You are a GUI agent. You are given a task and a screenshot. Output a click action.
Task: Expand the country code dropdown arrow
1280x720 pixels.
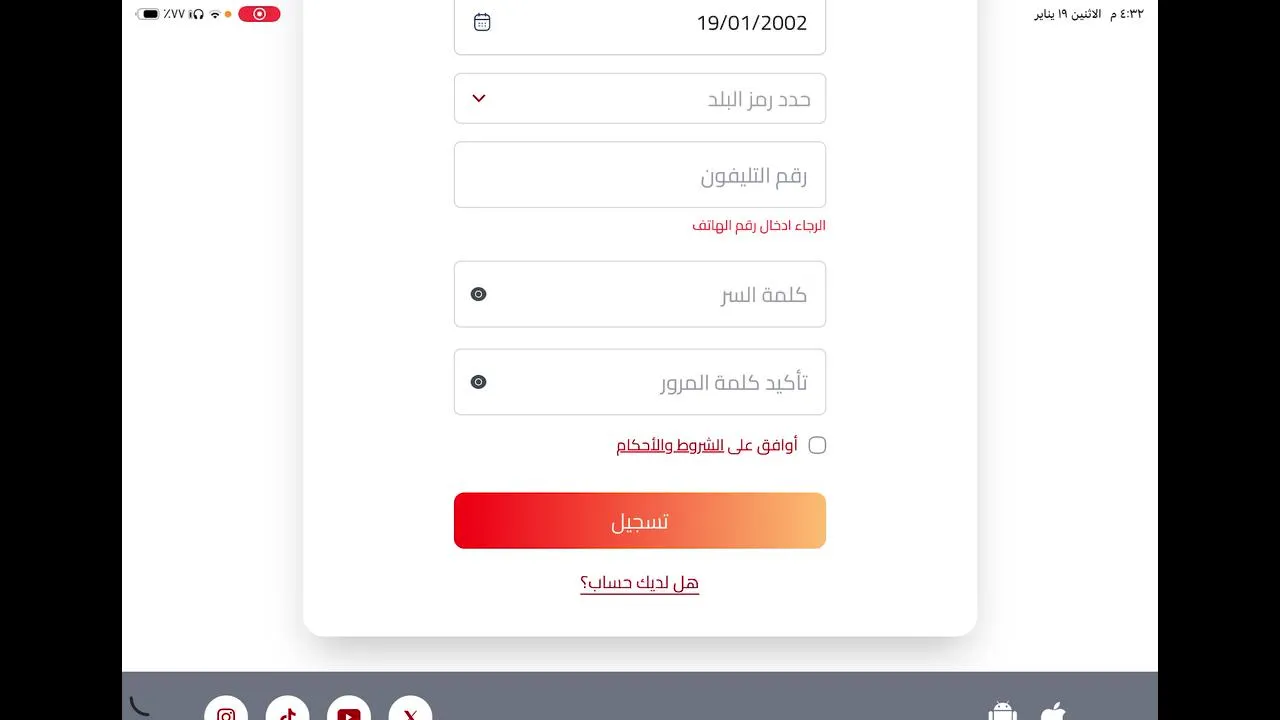coord(479,98)
